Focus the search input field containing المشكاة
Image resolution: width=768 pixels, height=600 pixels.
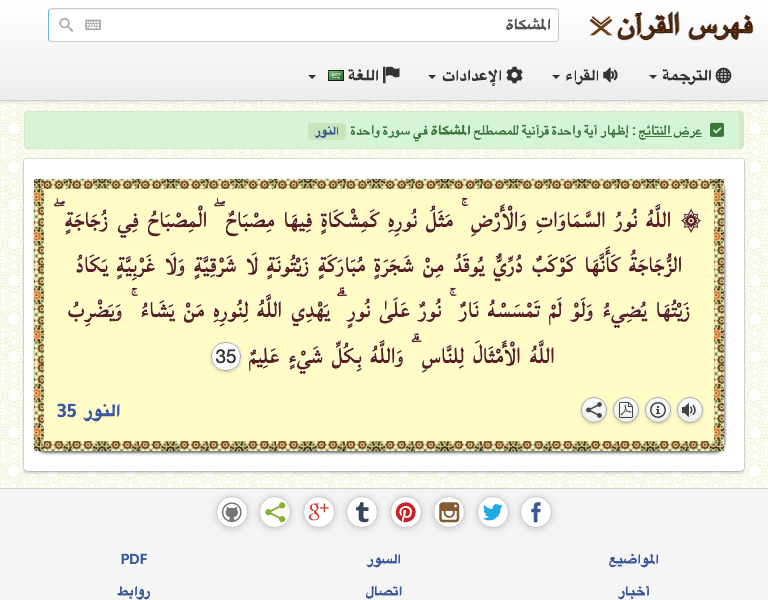point(303,25)
